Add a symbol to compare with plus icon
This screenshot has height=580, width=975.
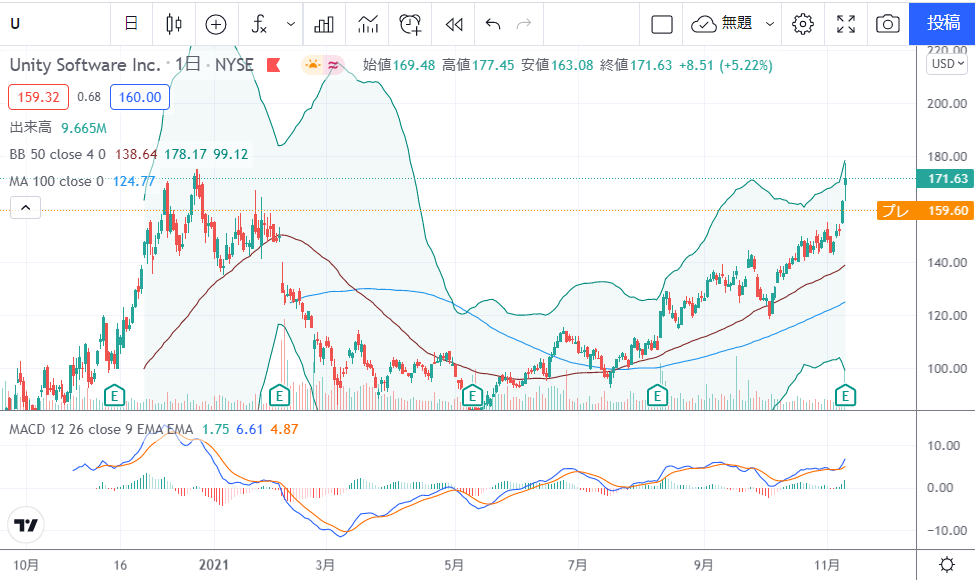coord(216,24)
